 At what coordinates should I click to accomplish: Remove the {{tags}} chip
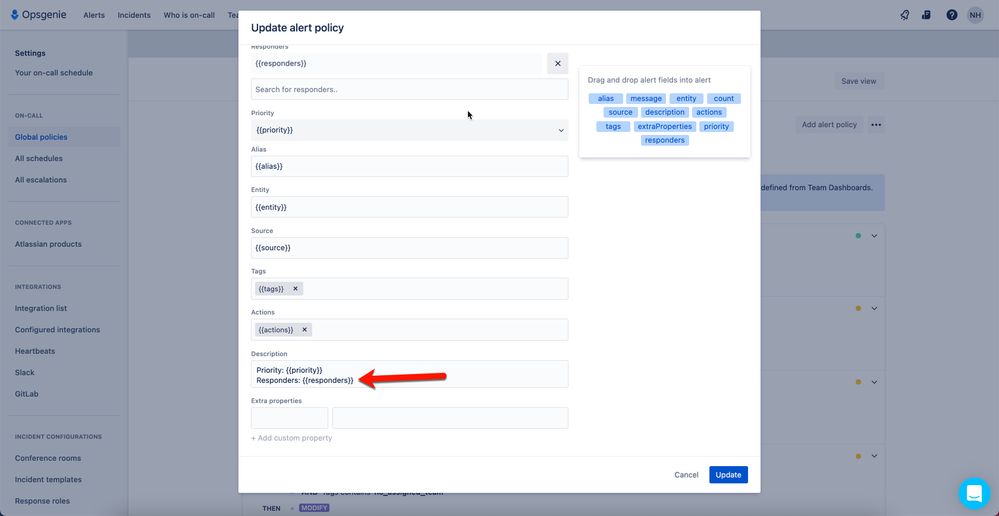click(295, 289)
